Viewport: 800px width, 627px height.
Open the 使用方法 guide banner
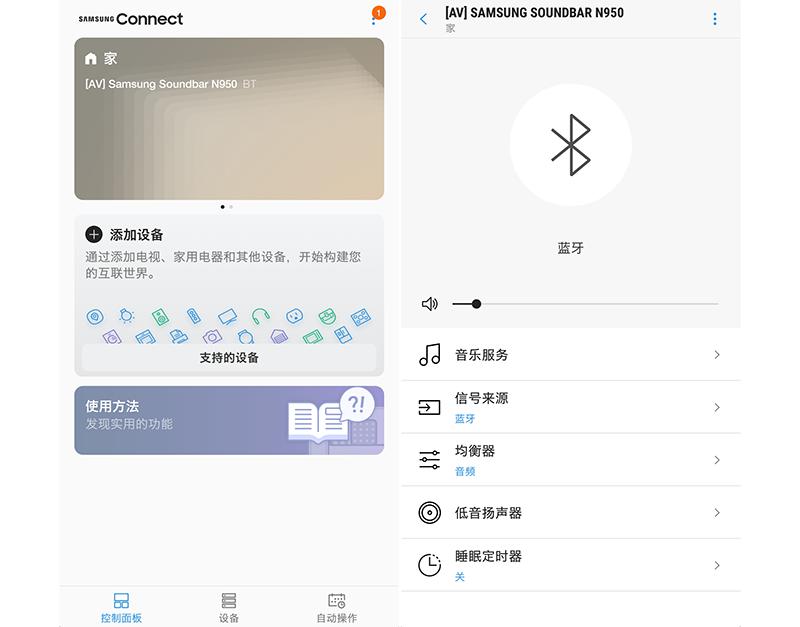(x=229, y=420)
